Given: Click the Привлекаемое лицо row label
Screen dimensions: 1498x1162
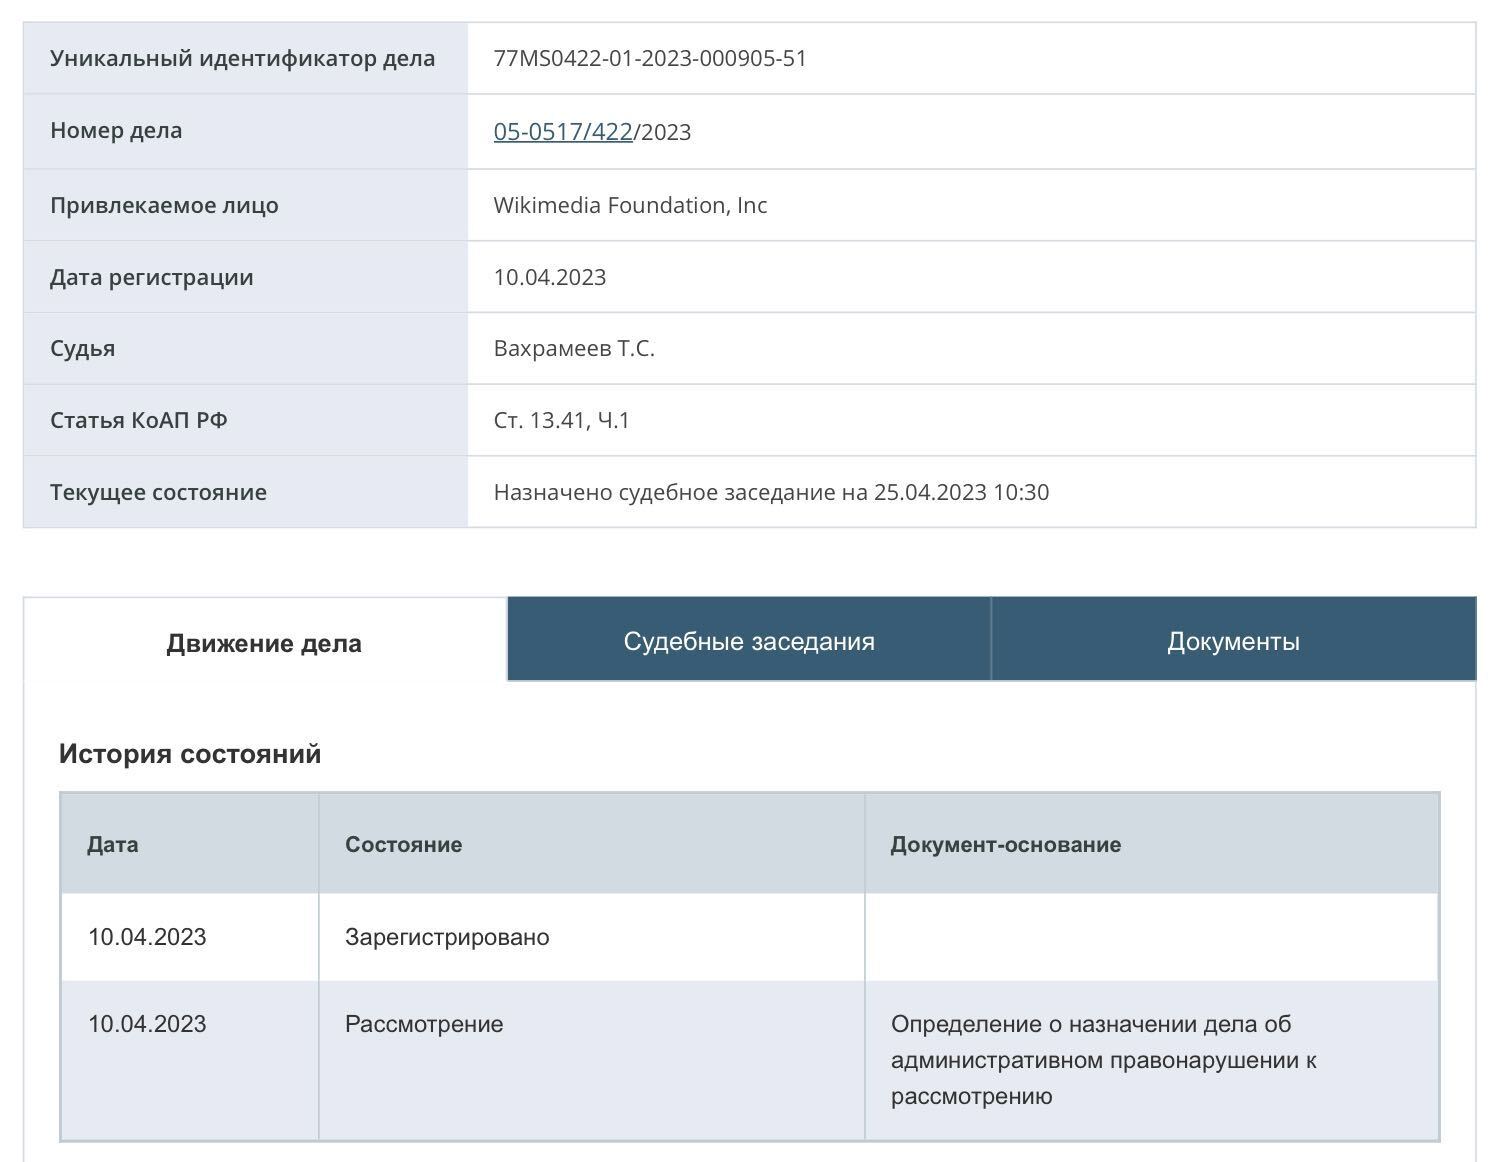Looking at the screenshot, I should point(164,205).
